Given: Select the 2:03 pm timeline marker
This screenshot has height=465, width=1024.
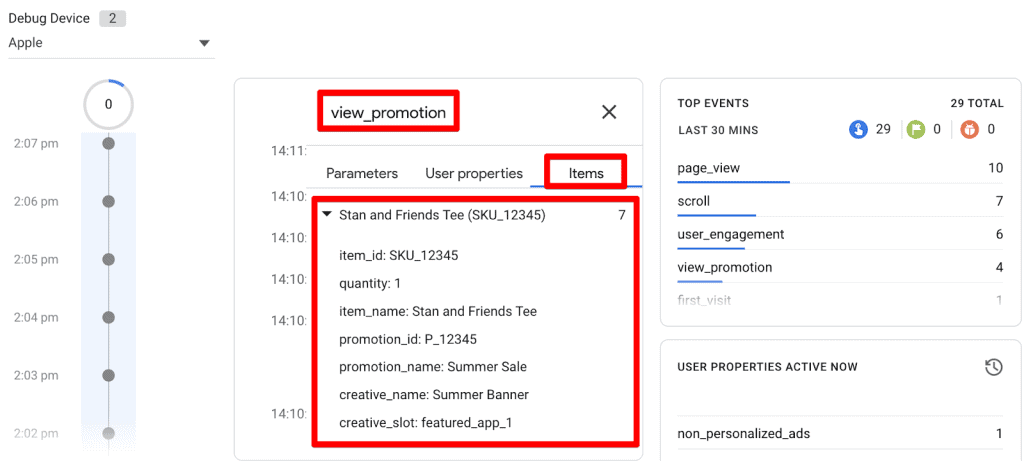Looking at the screenshot, I should (x=109, y=376).
